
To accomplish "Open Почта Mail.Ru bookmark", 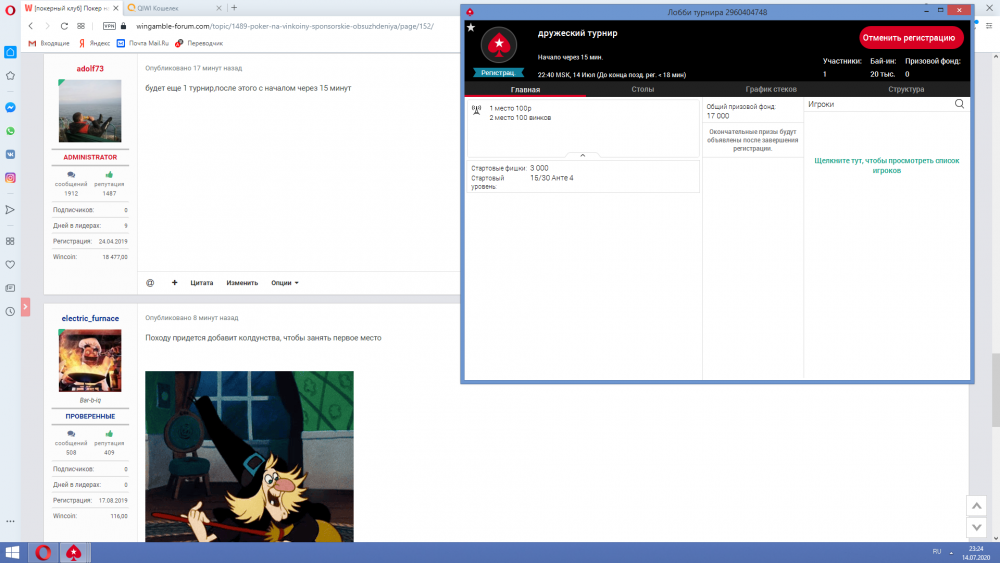I will 143,43.
